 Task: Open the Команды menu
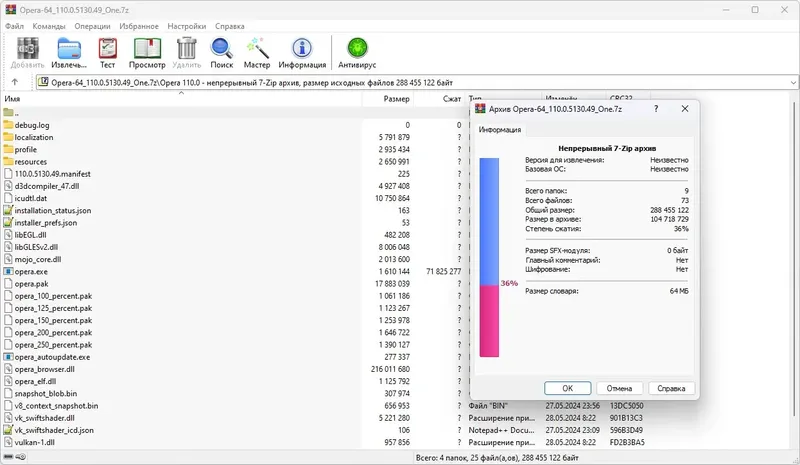49,26
